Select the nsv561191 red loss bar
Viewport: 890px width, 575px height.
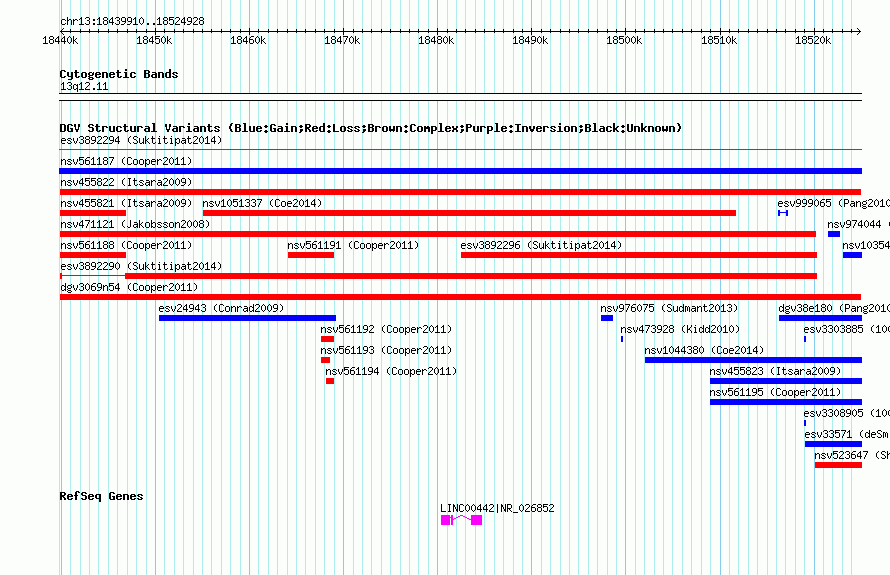pyautogui.click(x=311, y=255)
